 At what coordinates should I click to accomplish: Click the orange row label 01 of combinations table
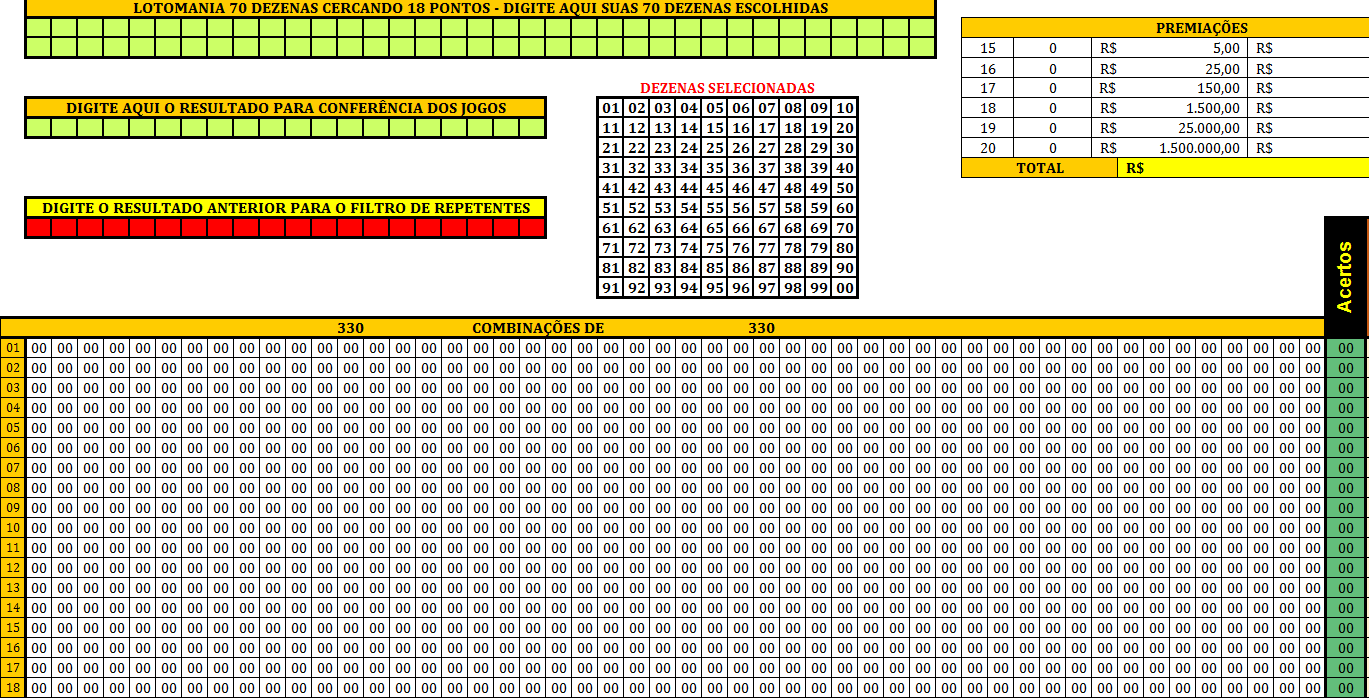click(x=13, y=348)
